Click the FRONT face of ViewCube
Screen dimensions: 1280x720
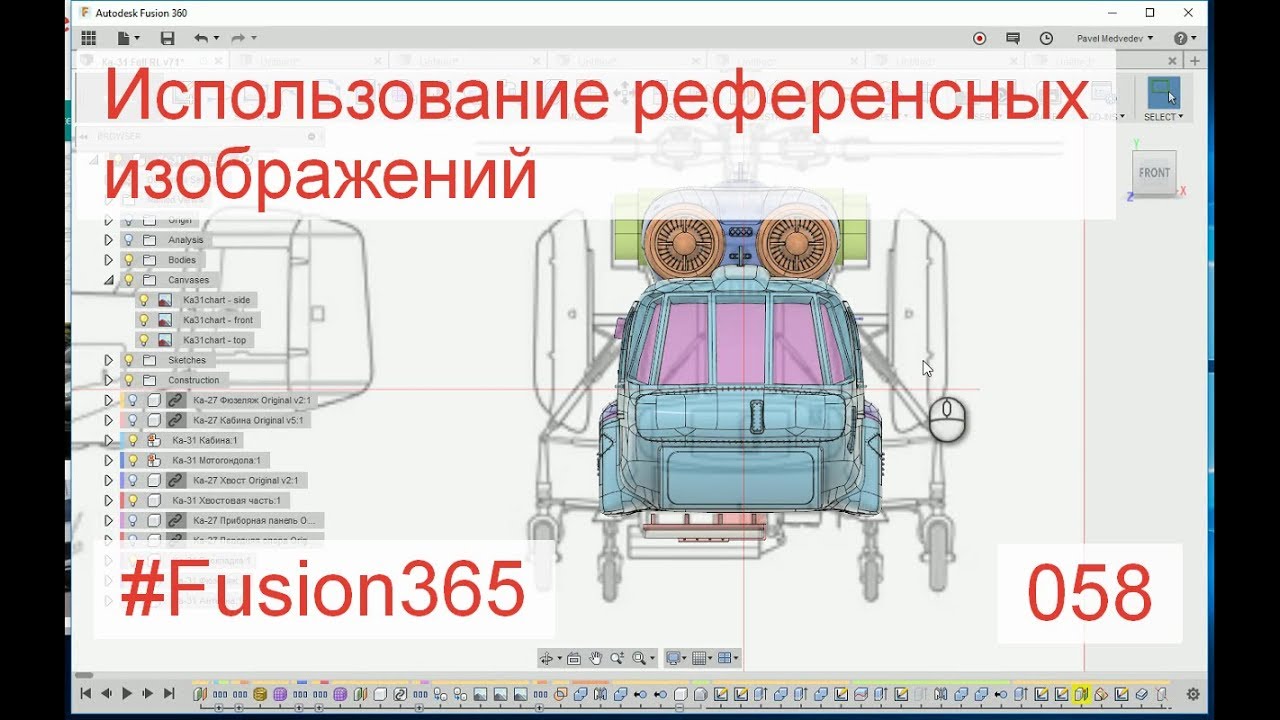click(x=1154, y=173)
